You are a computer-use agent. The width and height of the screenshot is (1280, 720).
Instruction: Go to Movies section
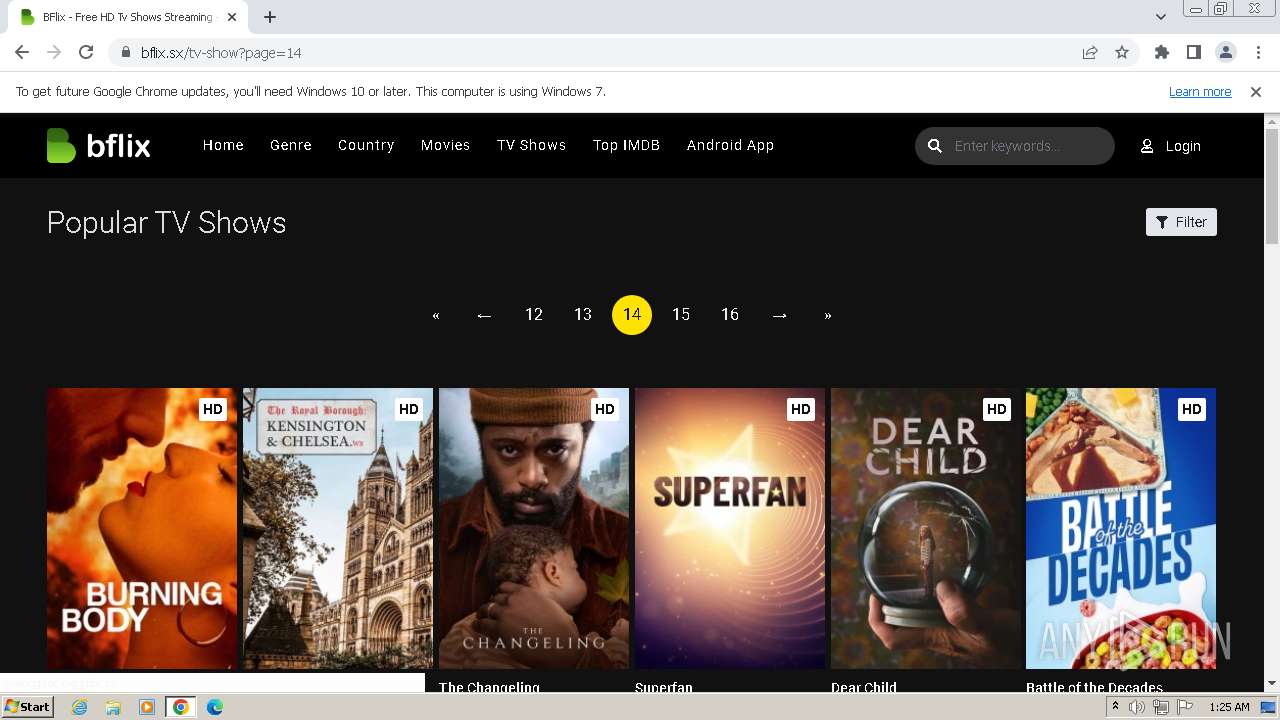445,145
